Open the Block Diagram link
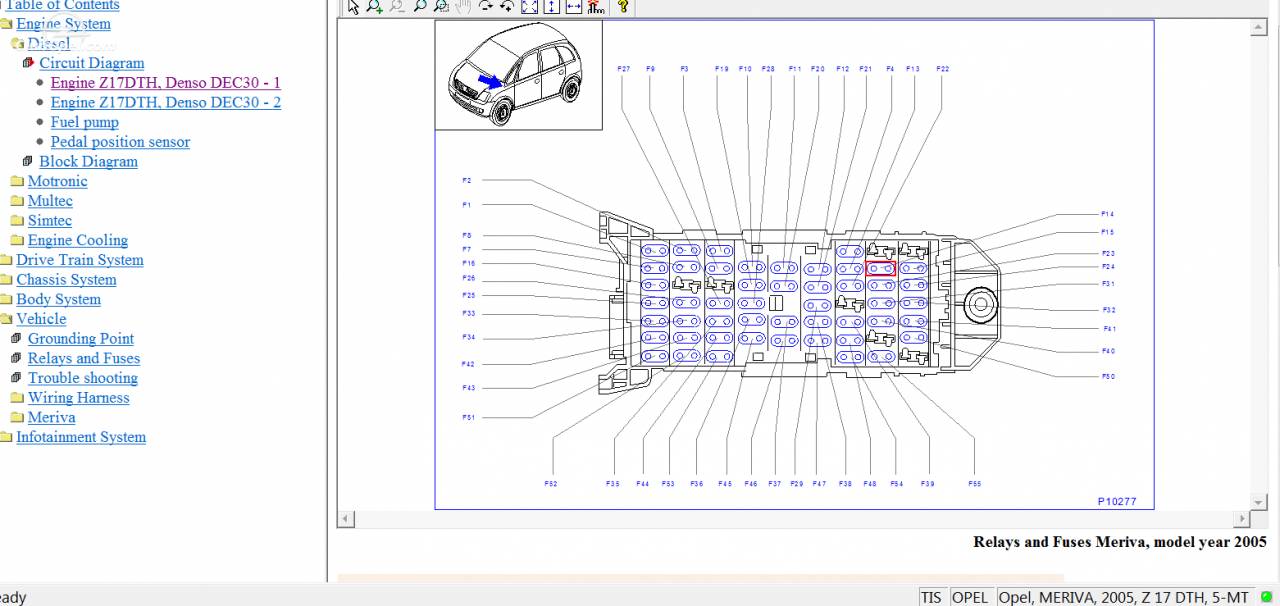This screenshot has width=1280, height=606. click(88, 161)
